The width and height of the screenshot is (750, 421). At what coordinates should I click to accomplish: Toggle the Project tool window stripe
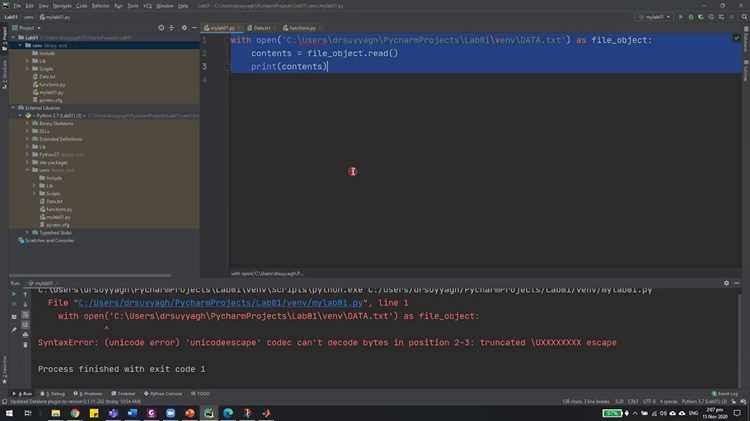pos(4,38)
